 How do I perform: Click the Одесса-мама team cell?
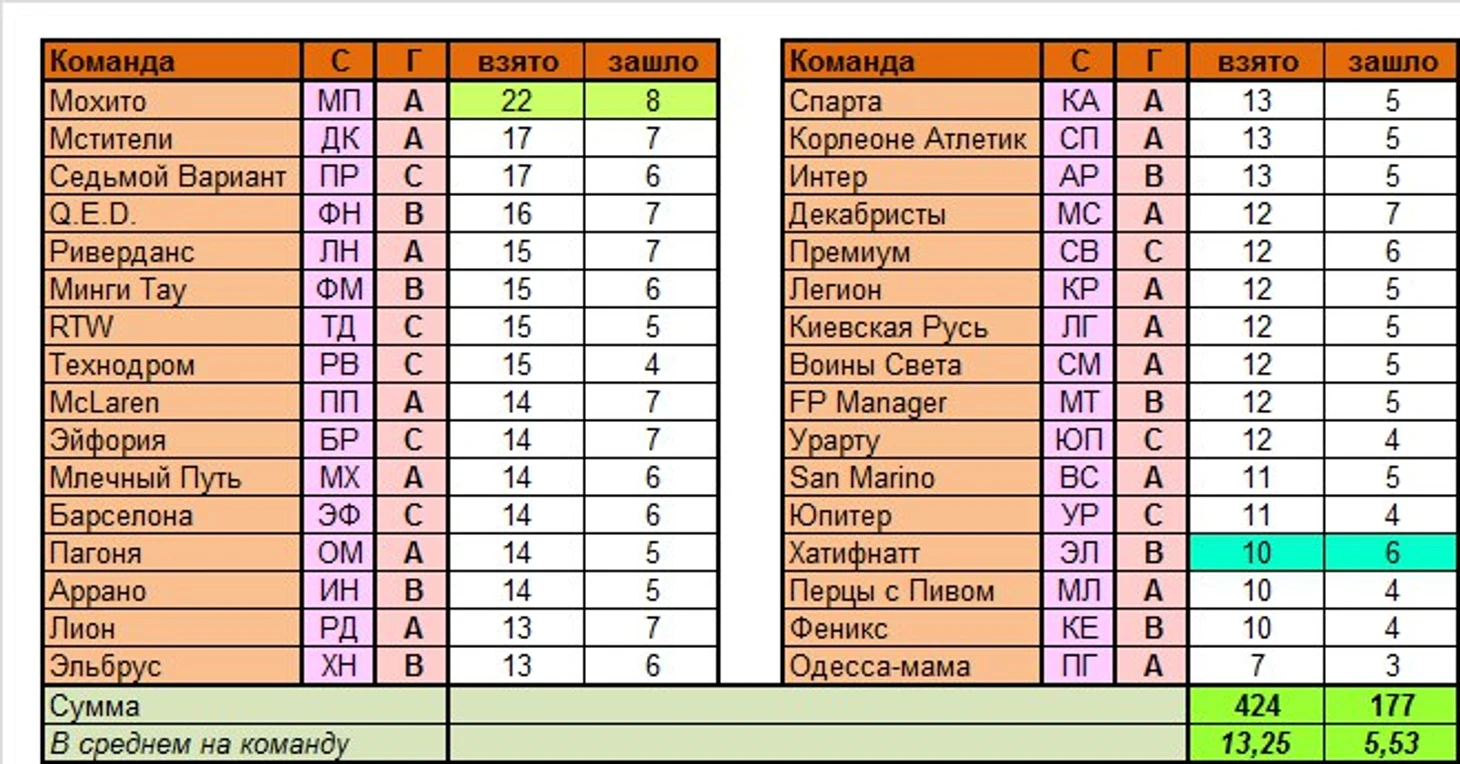pyautogui.click(x=912, y=666)
